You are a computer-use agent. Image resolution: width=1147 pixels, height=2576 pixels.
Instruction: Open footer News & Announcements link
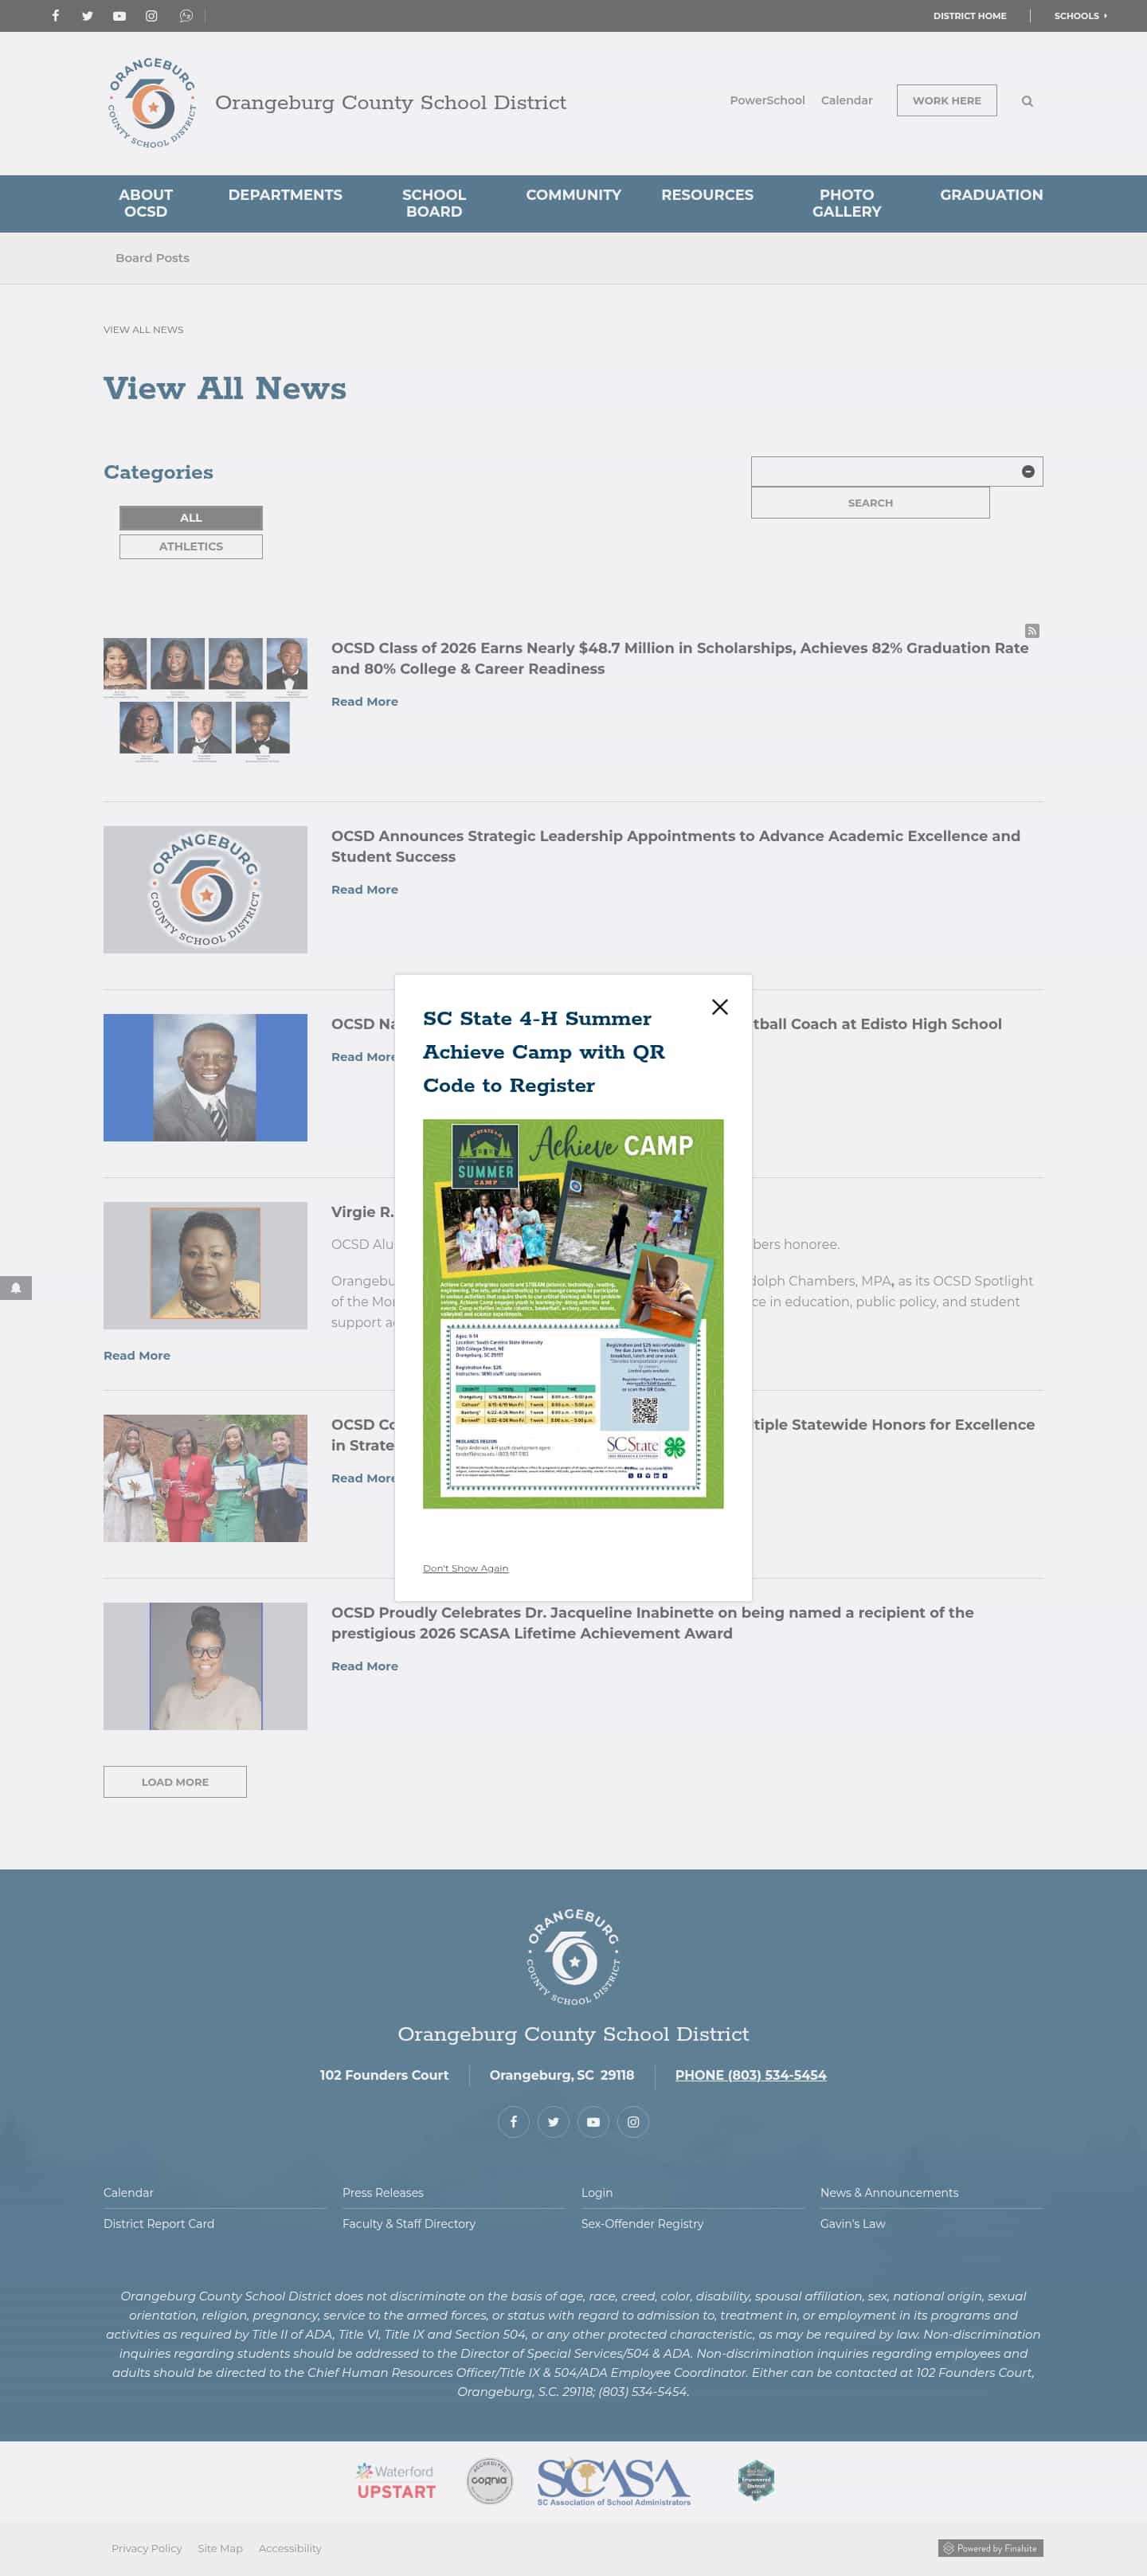(889, 2193)
